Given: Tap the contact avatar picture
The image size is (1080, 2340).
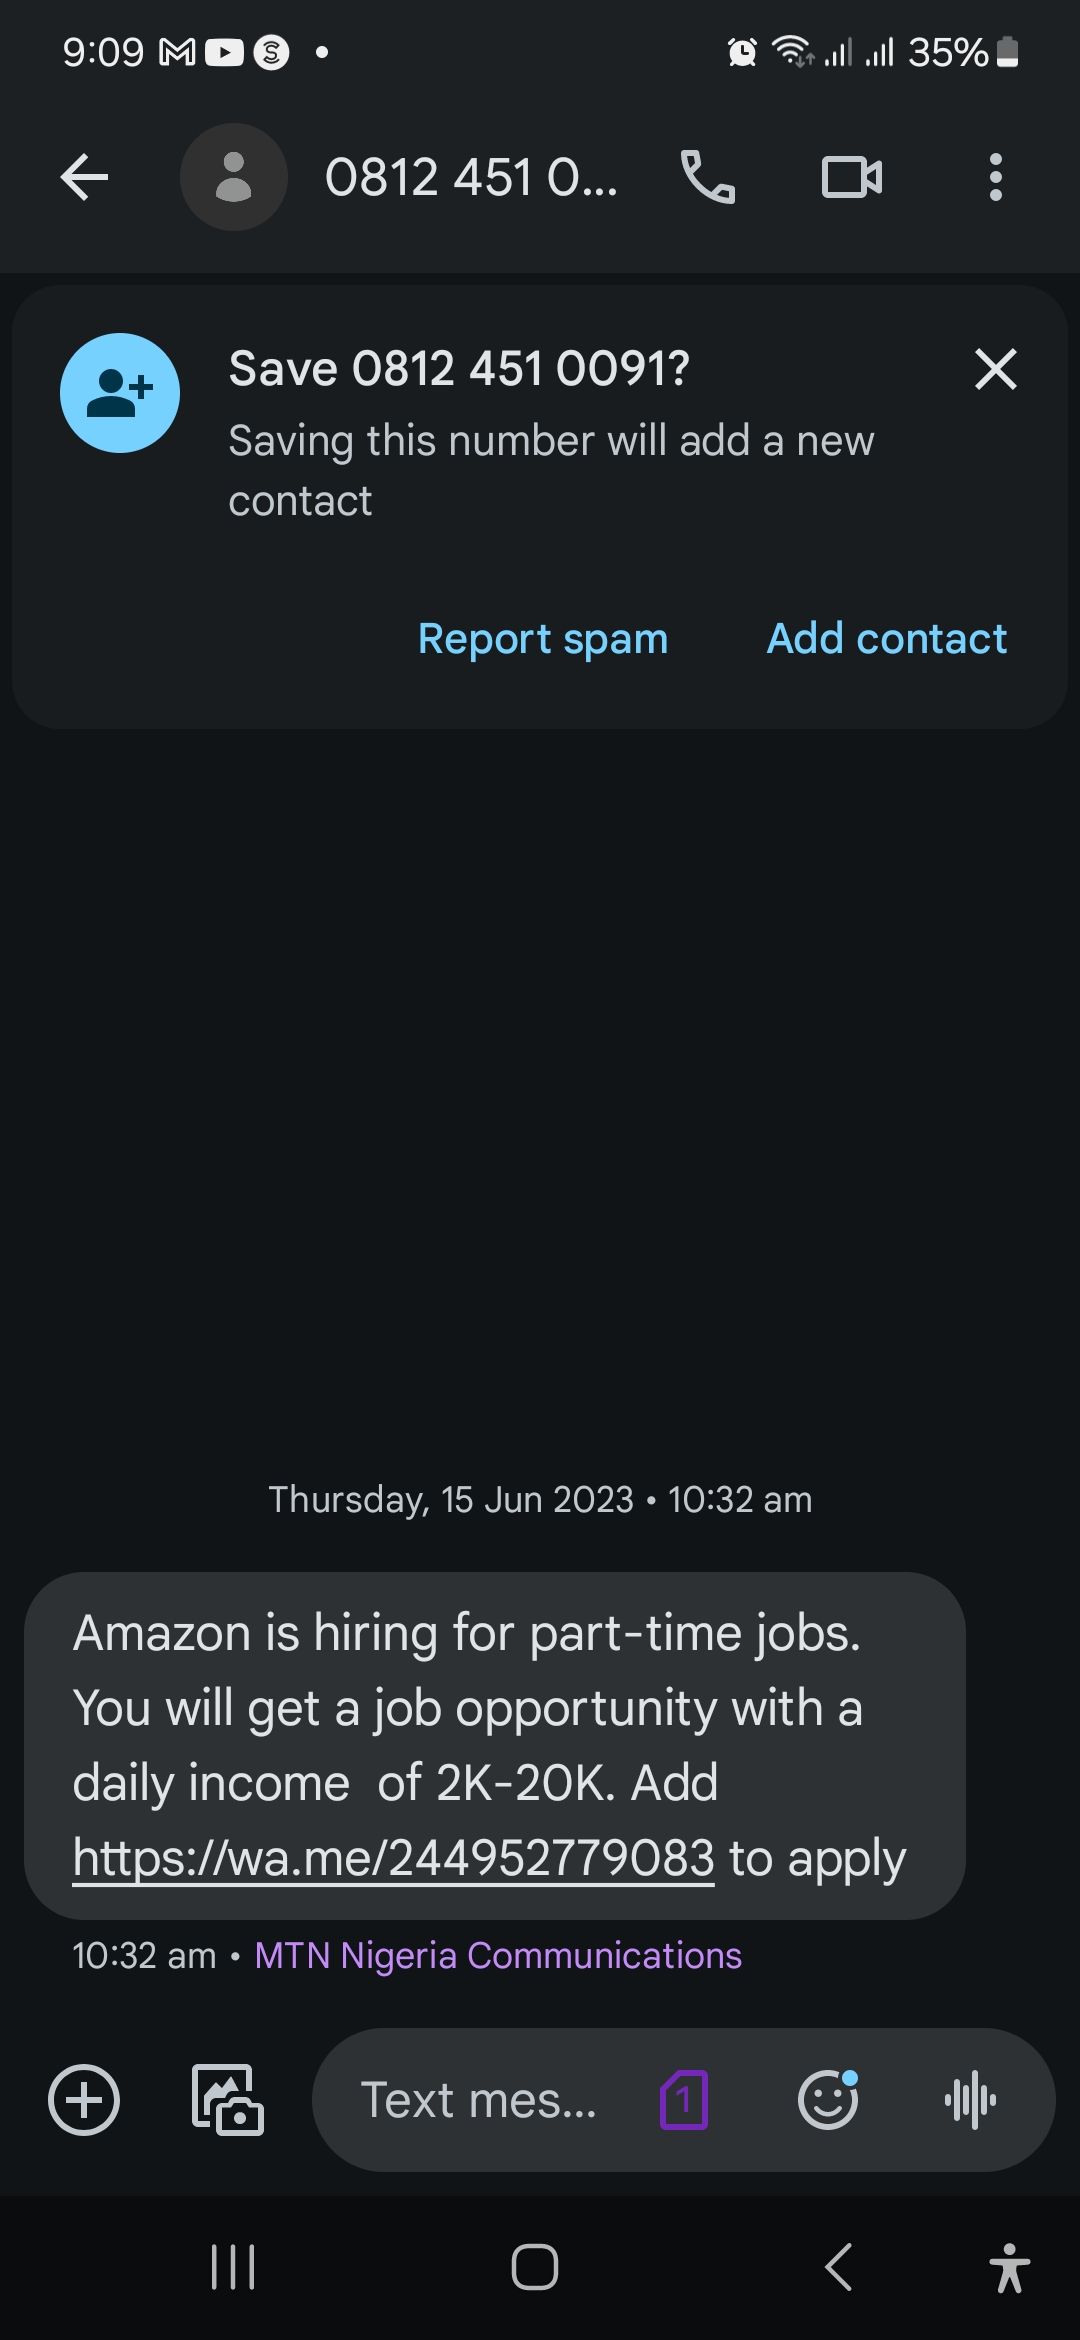Looking at the screenshot, I should [233, 178].
